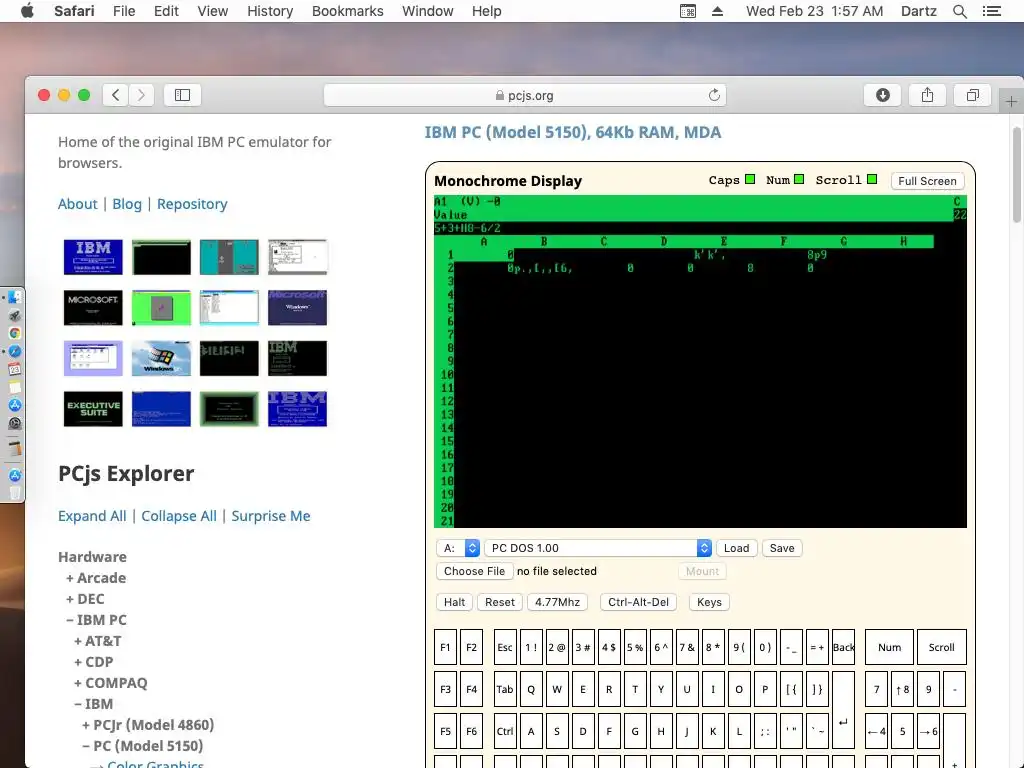The height and width of the screenshot is (768, 1024).
Task: Show the Safari sidebar
Action: coord(182,95)
